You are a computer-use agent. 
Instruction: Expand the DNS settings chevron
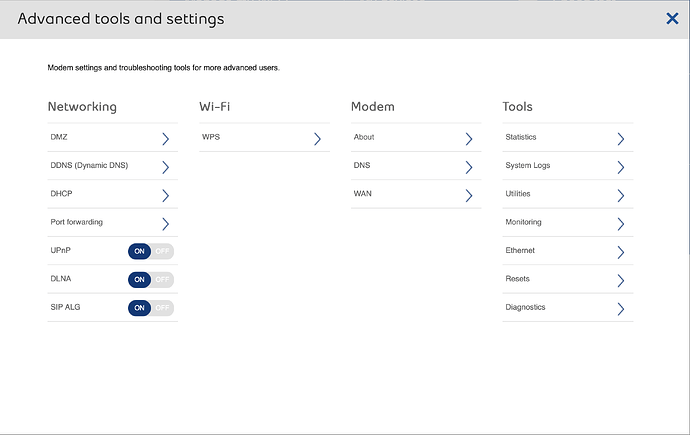468,167
